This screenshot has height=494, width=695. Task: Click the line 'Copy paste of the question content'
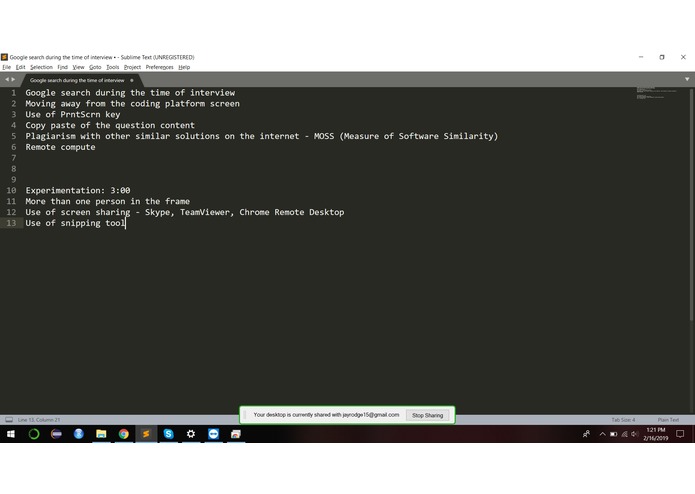pos(110,125)
